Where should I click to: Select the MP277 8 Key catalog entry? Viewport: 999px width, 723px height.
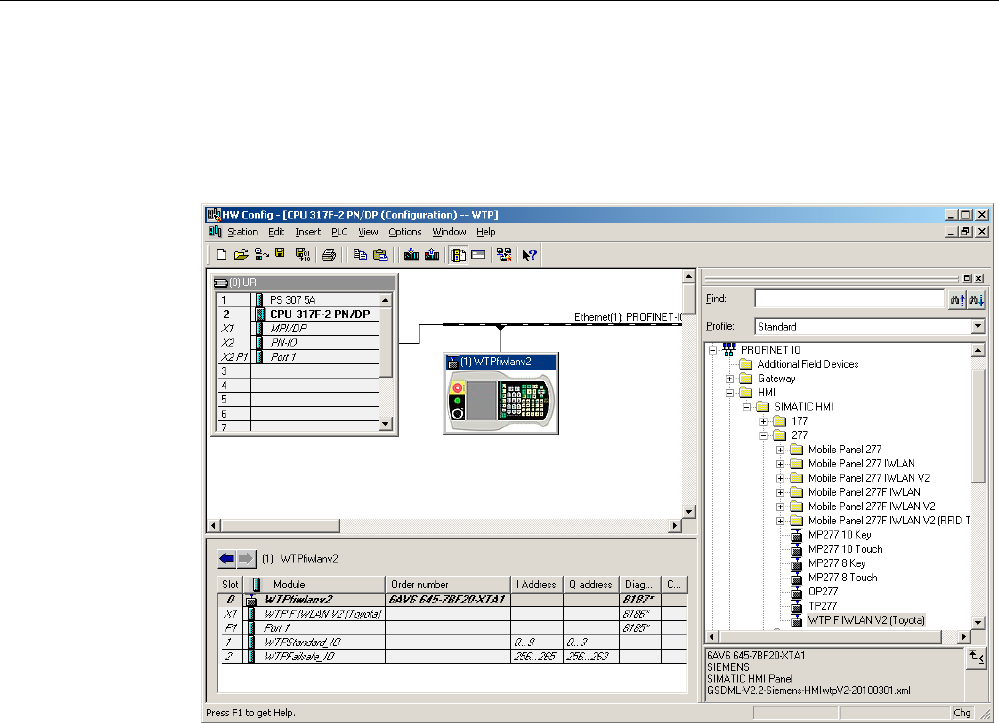[837, 563]
